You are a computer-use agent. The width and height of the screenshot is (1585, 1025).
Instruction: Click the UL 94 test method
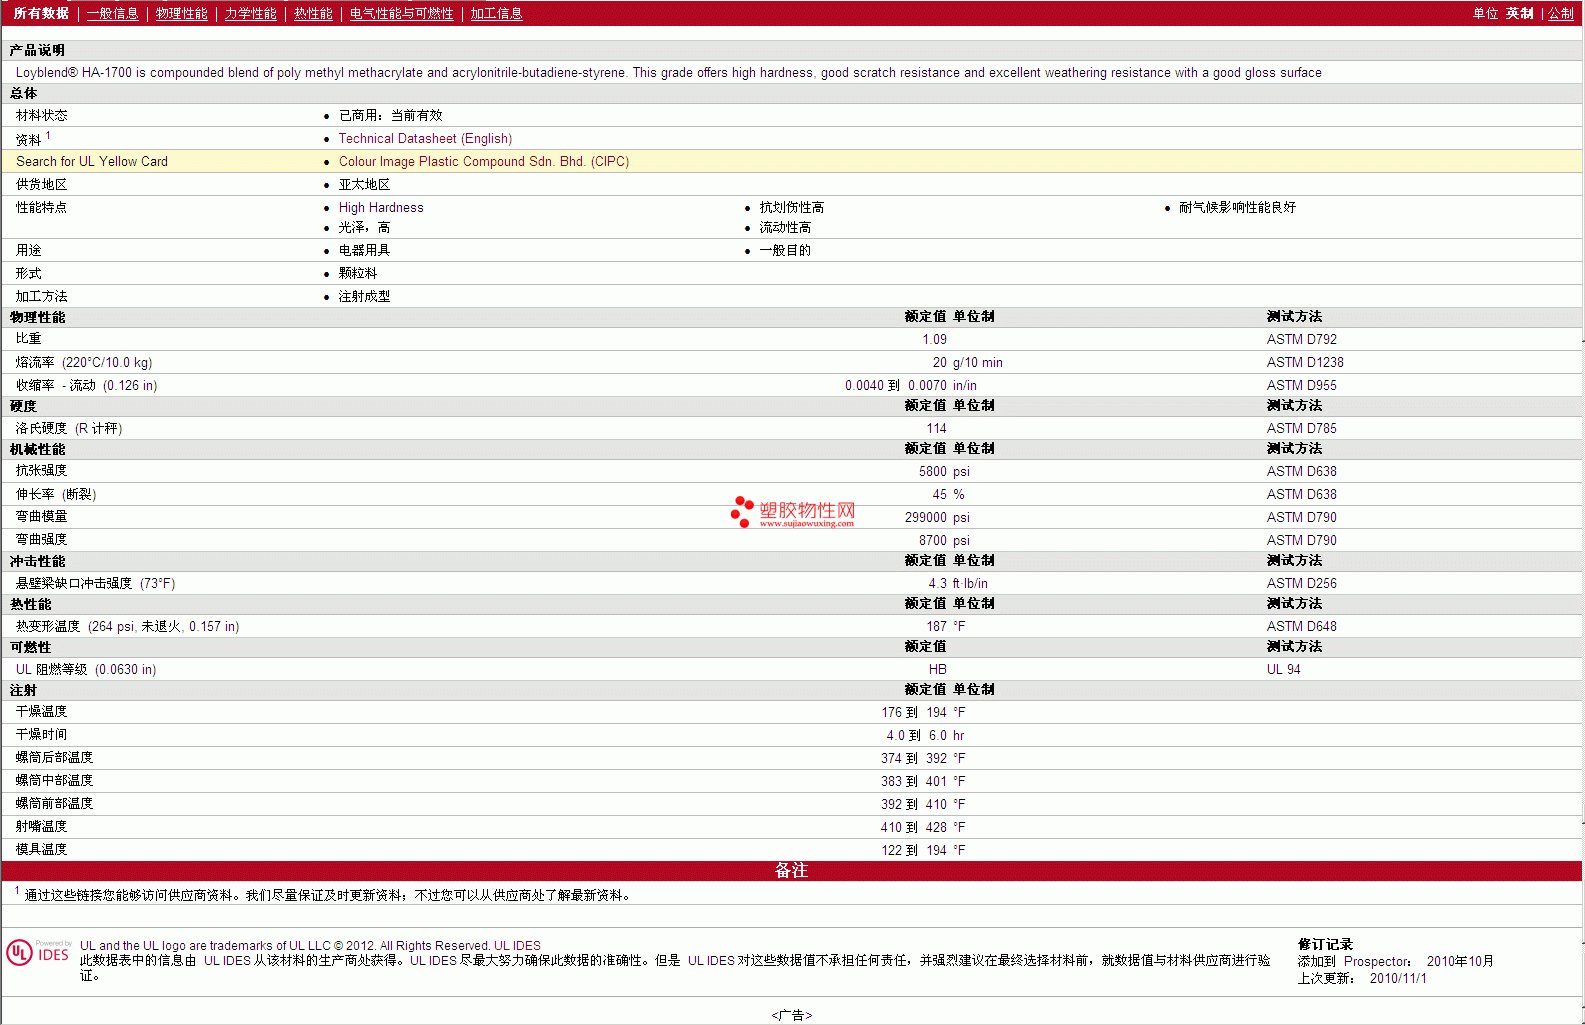pyautogui.click(x=1284, y=670)
